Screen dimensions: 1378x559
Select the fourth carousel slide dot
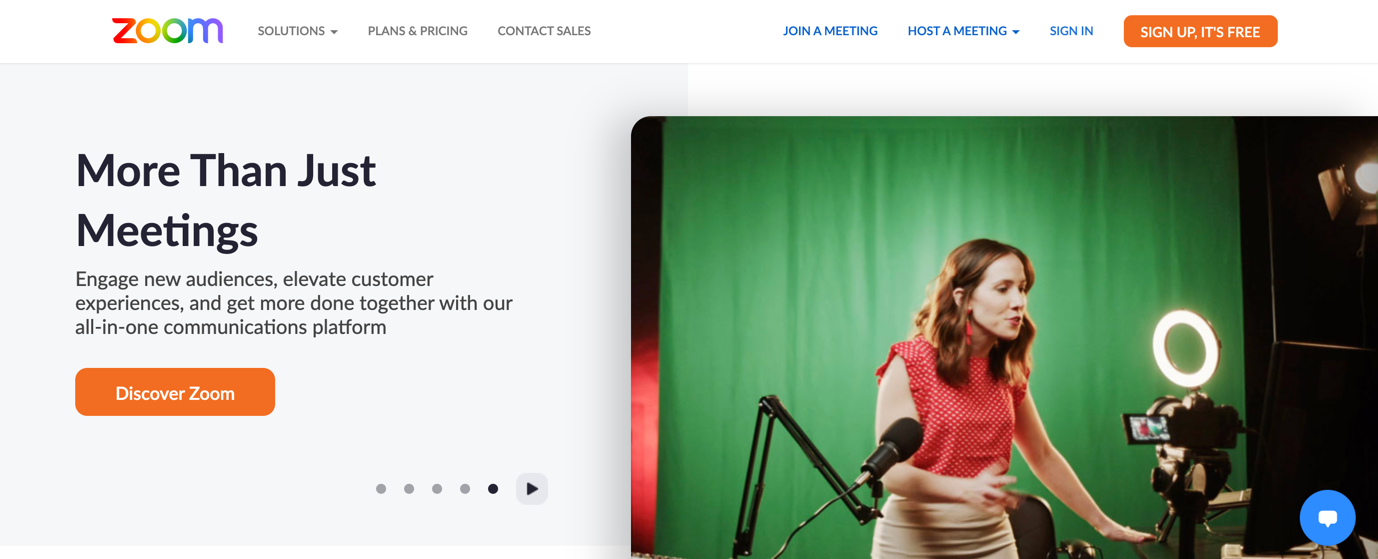465,489
